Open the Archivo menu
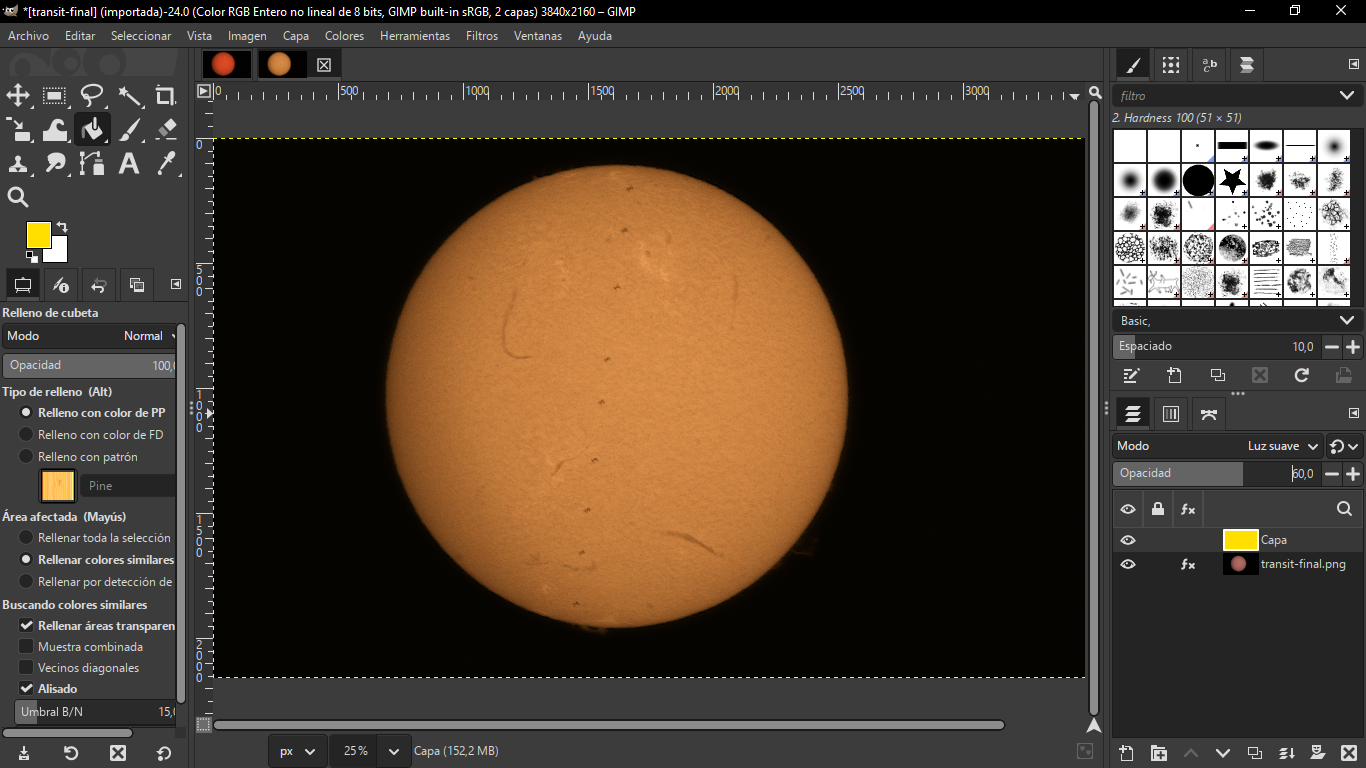The height and width of the screenshot is (768, 1366). (x=28, y=36)
